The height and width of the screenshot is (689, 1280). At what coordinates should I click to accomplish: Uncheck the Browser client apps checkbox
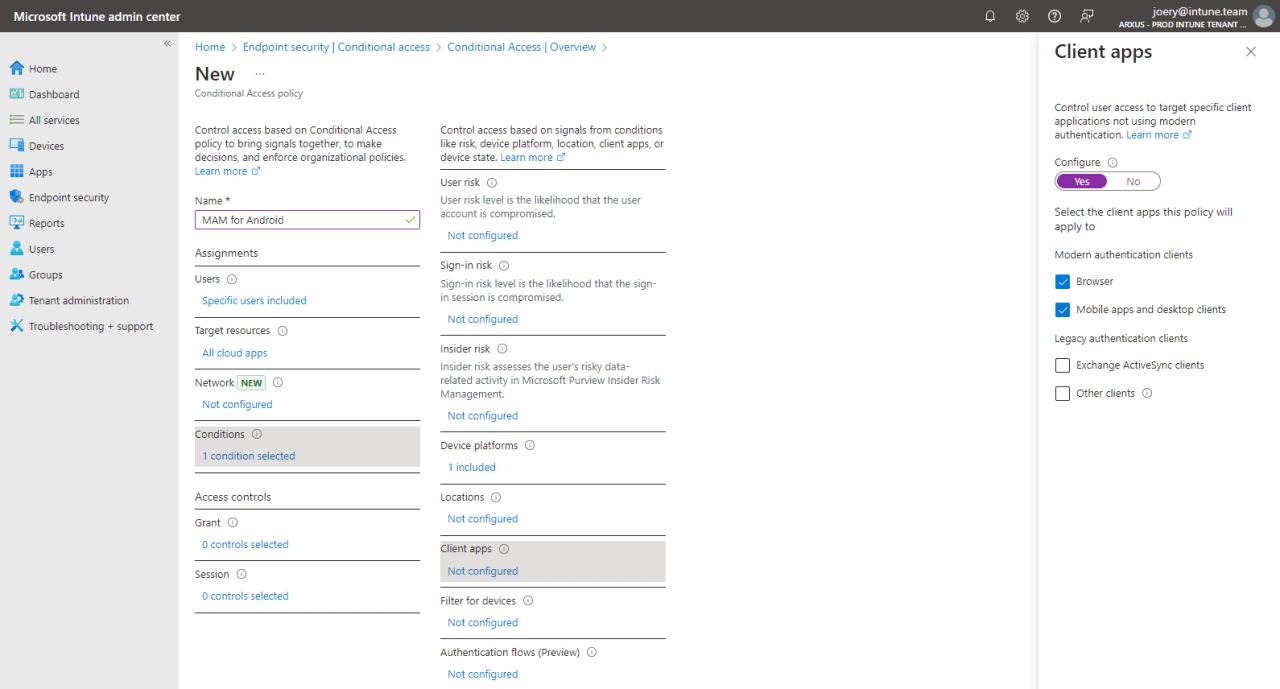1062,281
